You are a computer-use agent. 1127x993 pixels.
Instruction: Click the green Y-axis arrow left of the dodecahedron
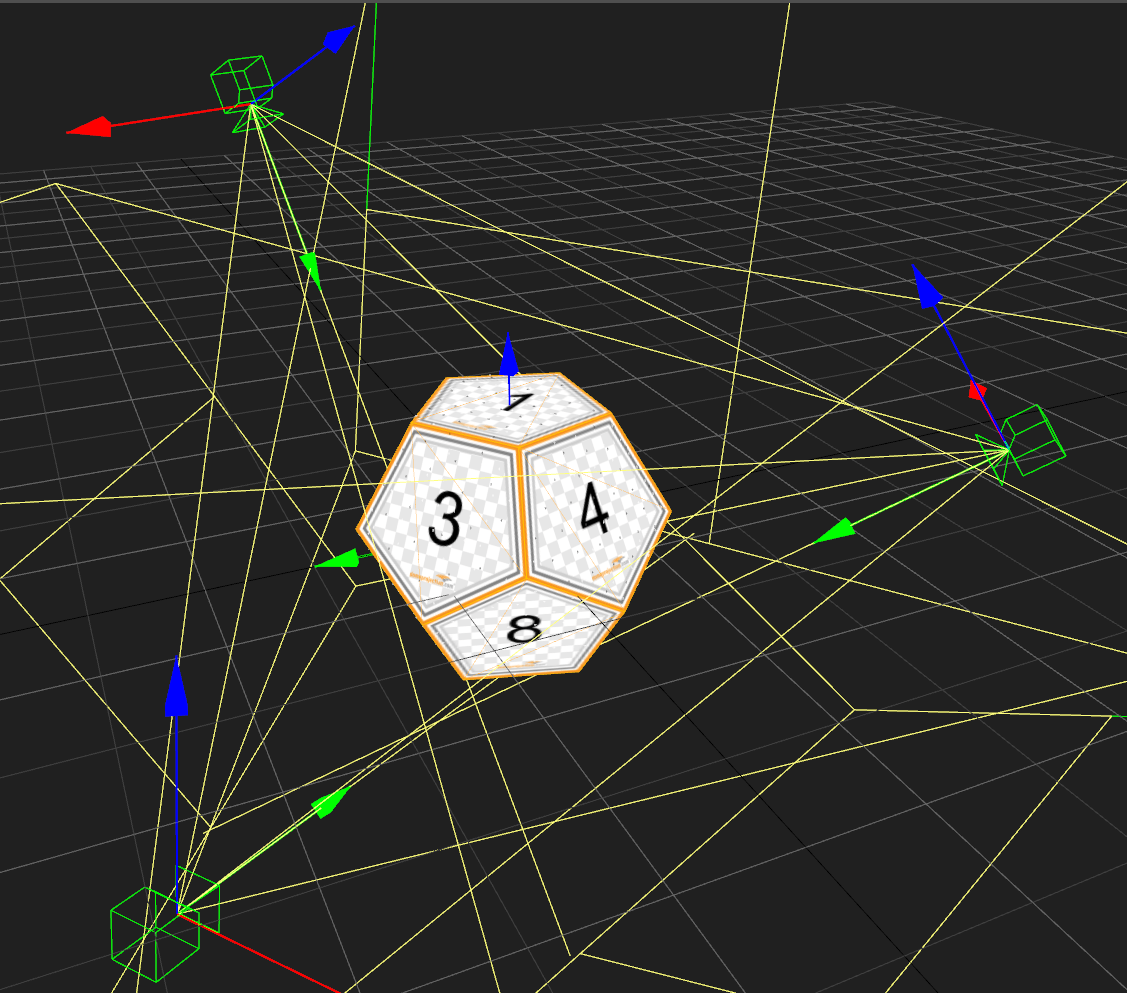(x=337, y=560)
